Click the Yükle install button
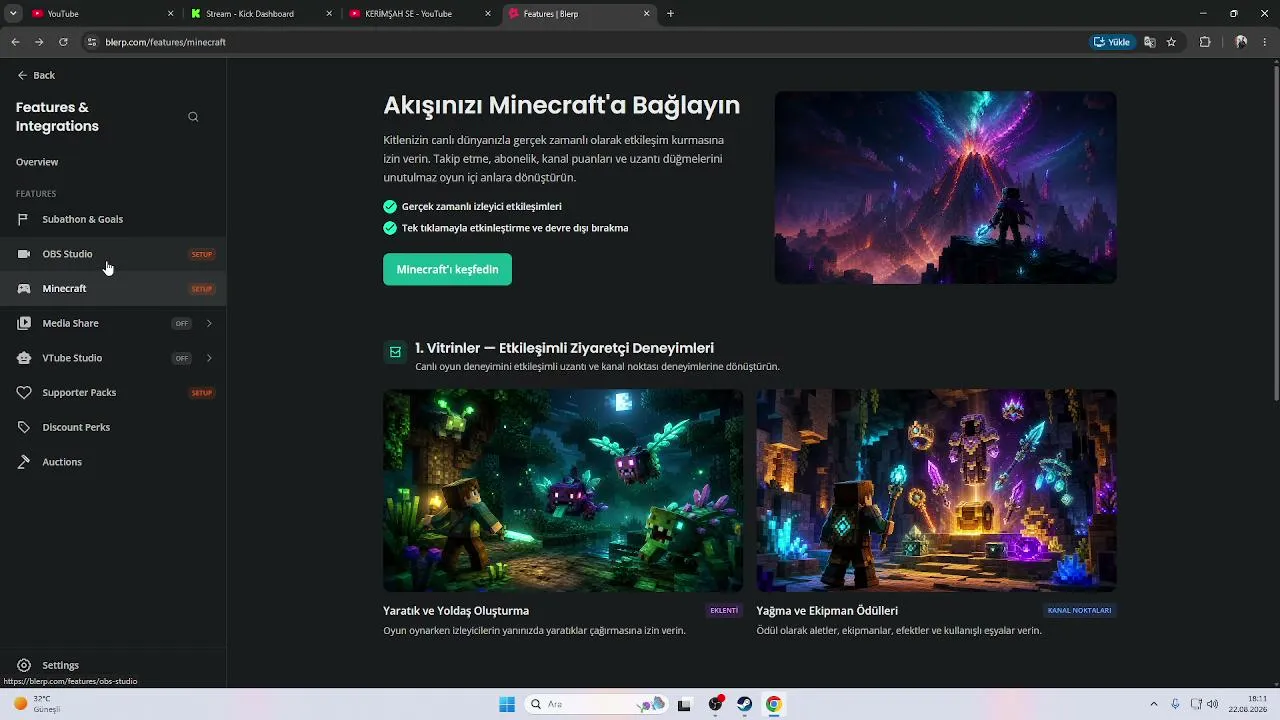Viewport: 1280px width, 720px height. (x=1112, y=42)
